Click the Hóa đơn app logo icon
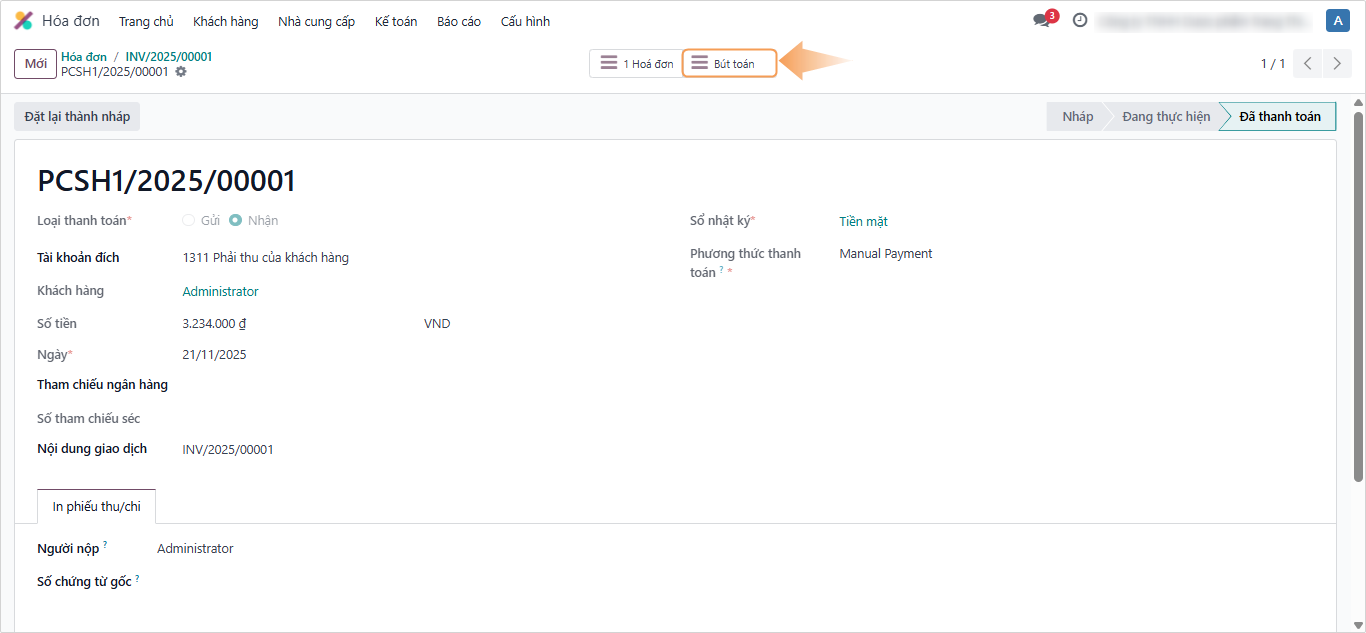The width and height of the screenshot is (1366, 633). tap(23, 21)
